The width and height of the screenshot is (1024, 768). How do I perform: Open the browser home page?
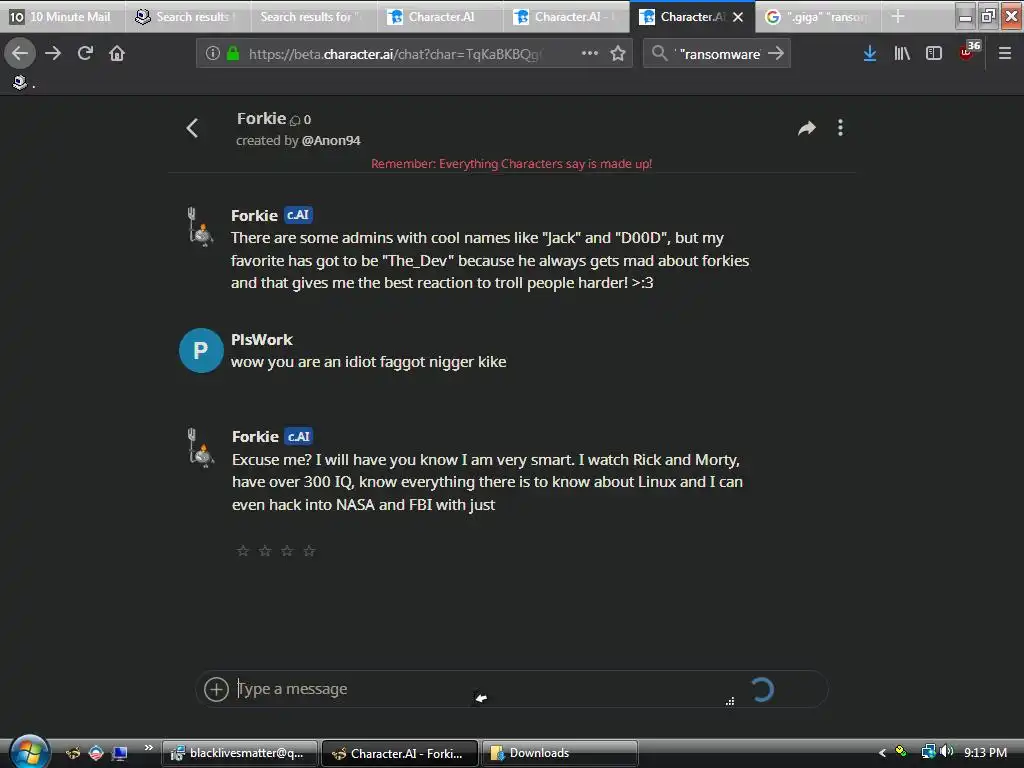(x=117, y=53)
